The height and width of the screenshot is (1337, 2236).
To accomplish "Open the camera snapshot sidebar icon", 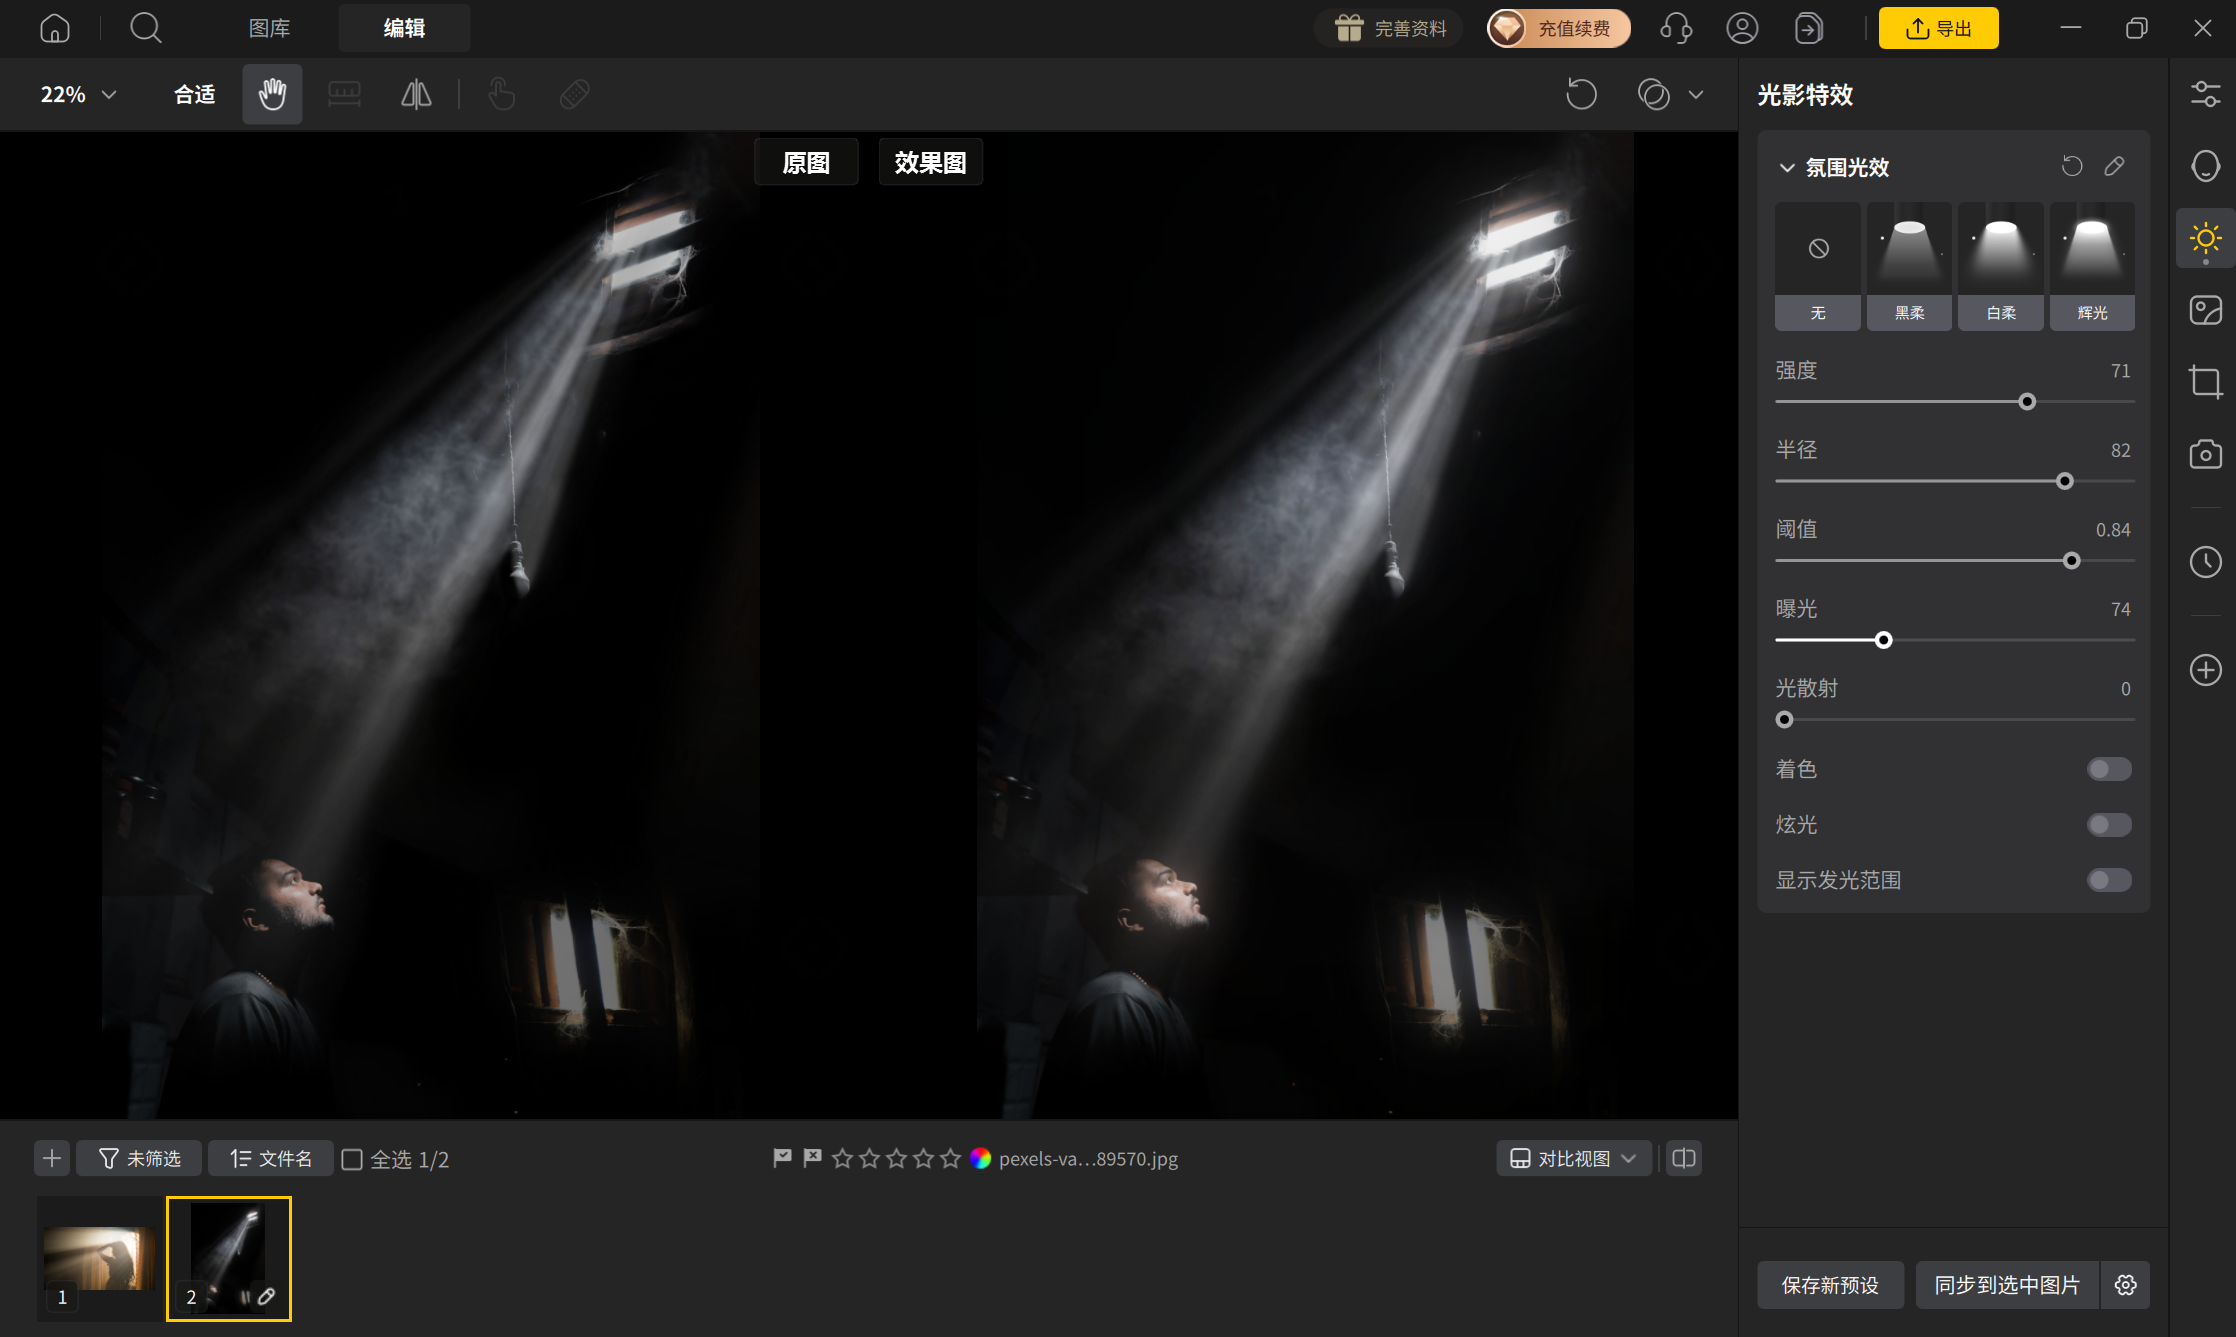I will [2205, 454].
